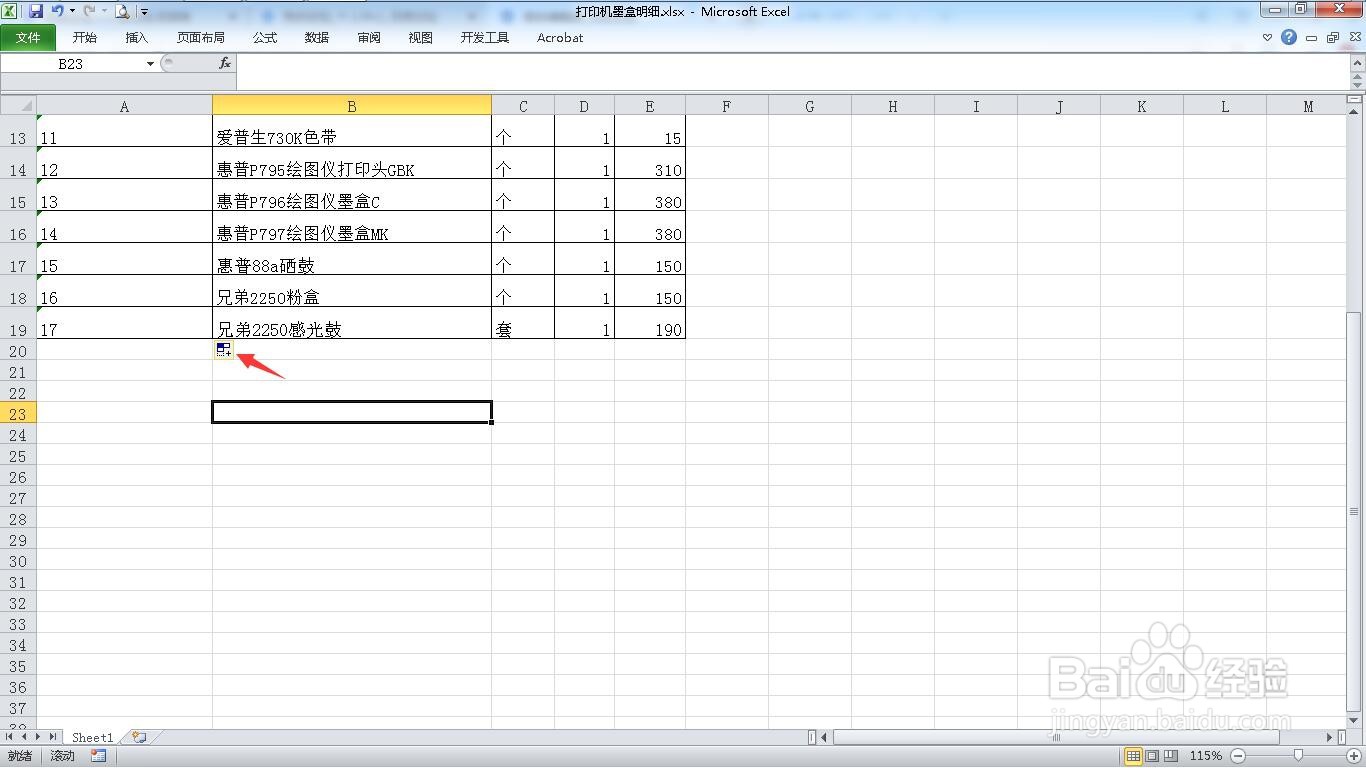Screen dimensions: 1366x768
Task: Select the 套 unit cell in row 19
Action: click(523, 323)
